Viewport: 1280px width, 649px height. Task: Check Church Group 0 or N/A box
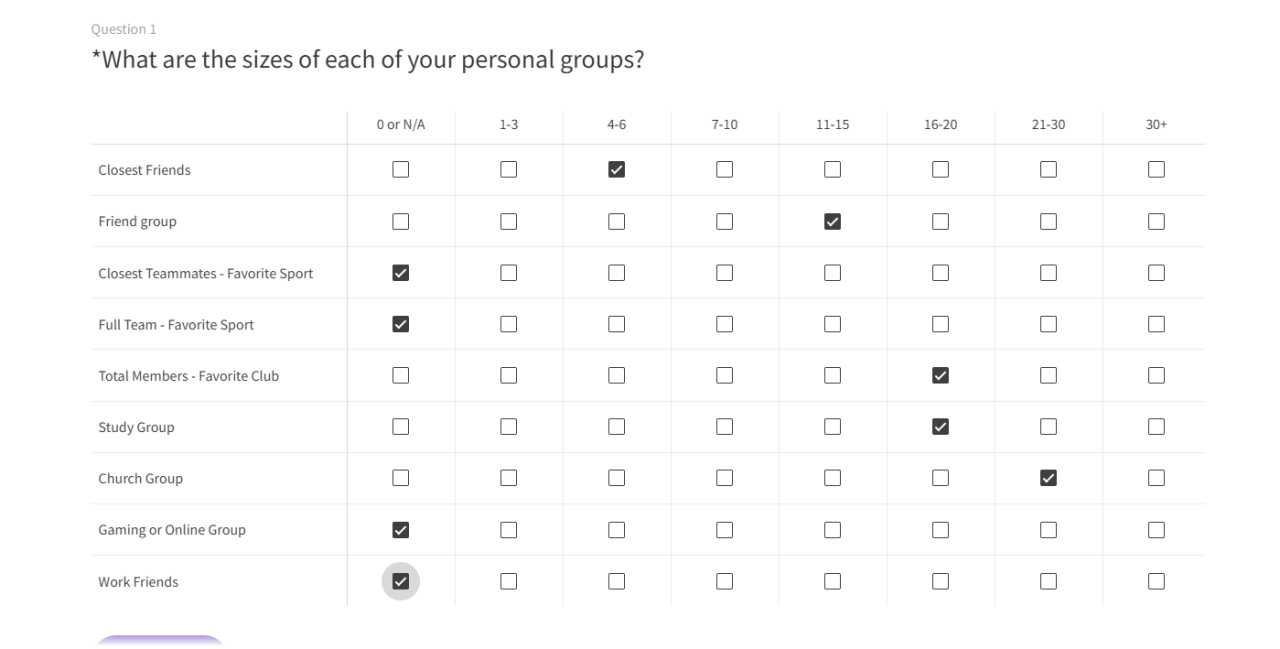[x=400, y=478]
